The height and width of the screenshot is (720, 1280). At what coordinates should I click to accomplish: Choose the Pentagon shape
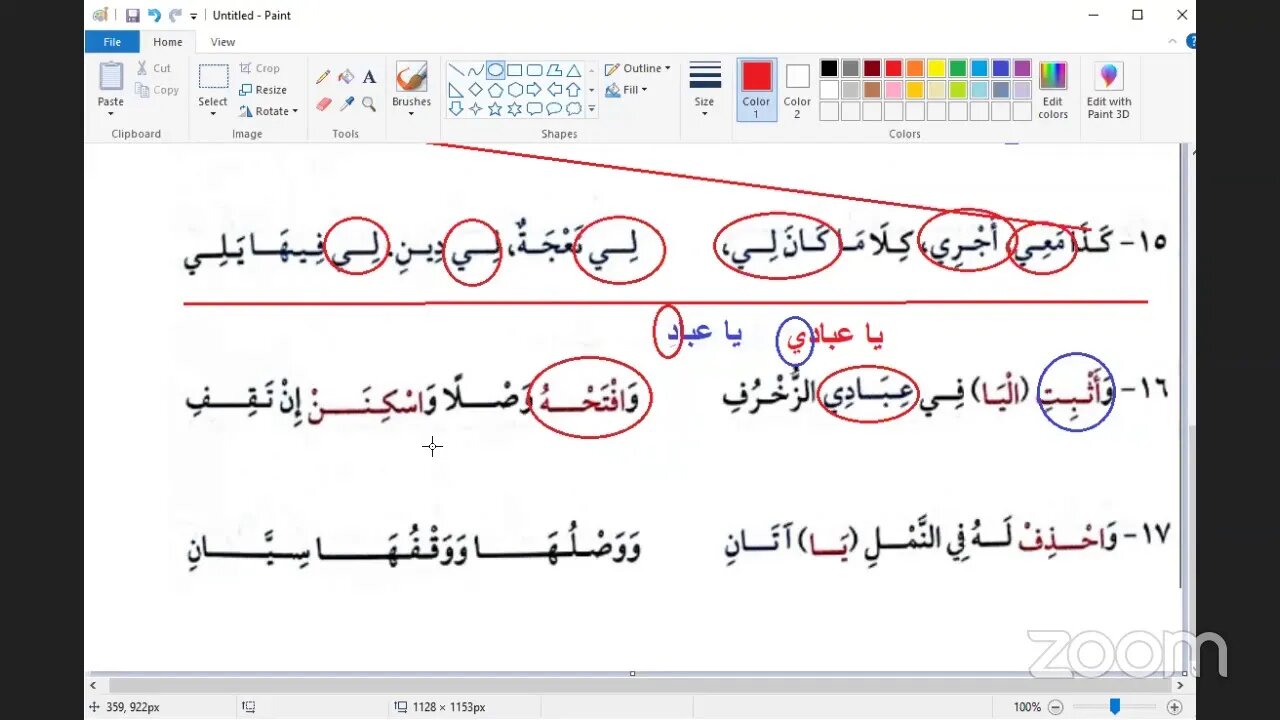(495, 90)
